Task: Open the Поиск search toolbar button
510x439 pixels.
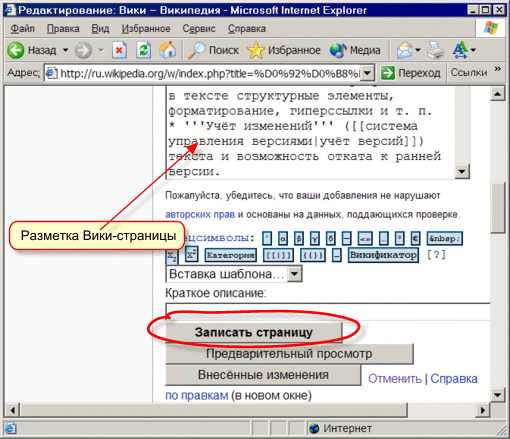Action: [x=213, y=50]
